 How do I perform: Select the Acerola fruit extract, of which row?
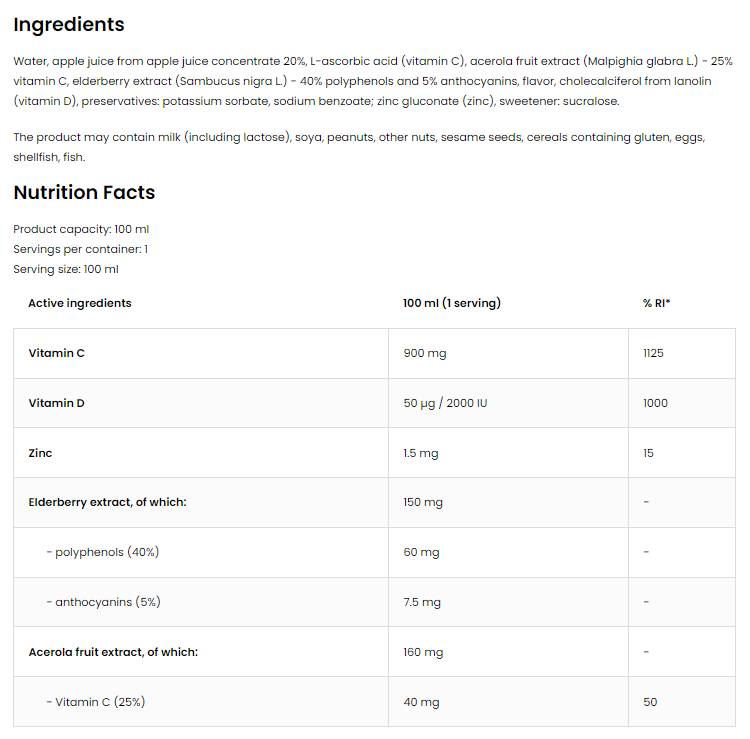[x=113, y=652]
